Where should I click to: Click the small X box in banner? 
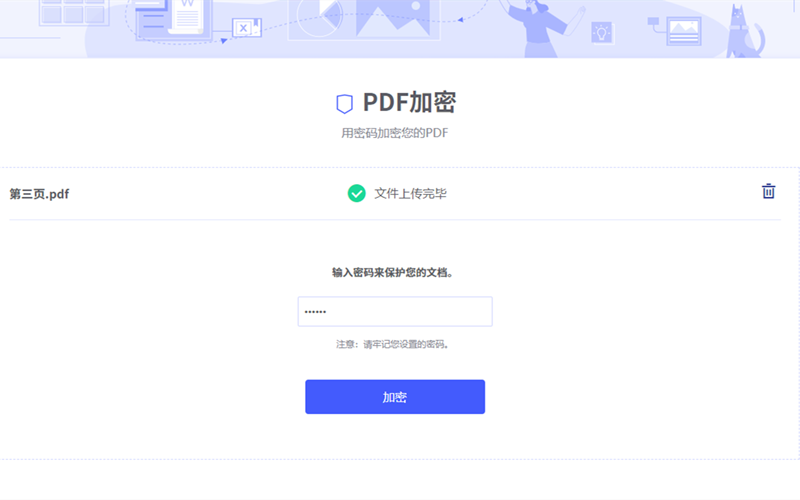245,28
